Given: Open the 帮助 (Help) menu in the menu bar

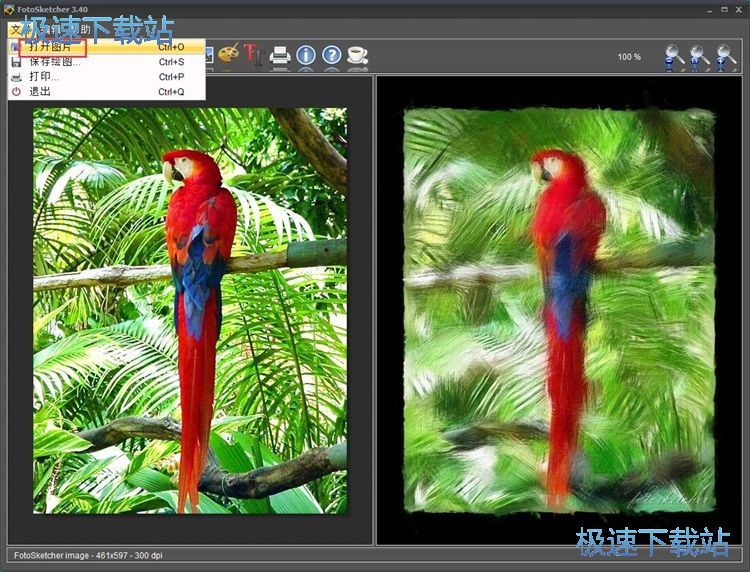Looking at the screenshot, I should point(80,30).
